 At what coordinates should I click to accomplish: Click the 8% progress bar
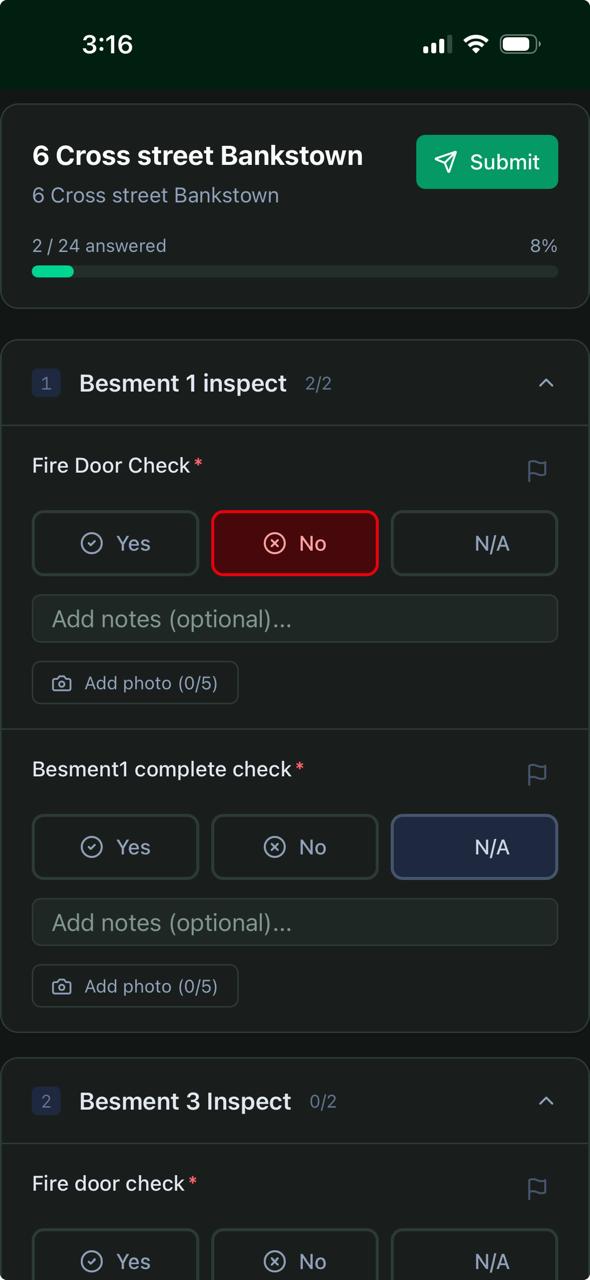(295, 271)
